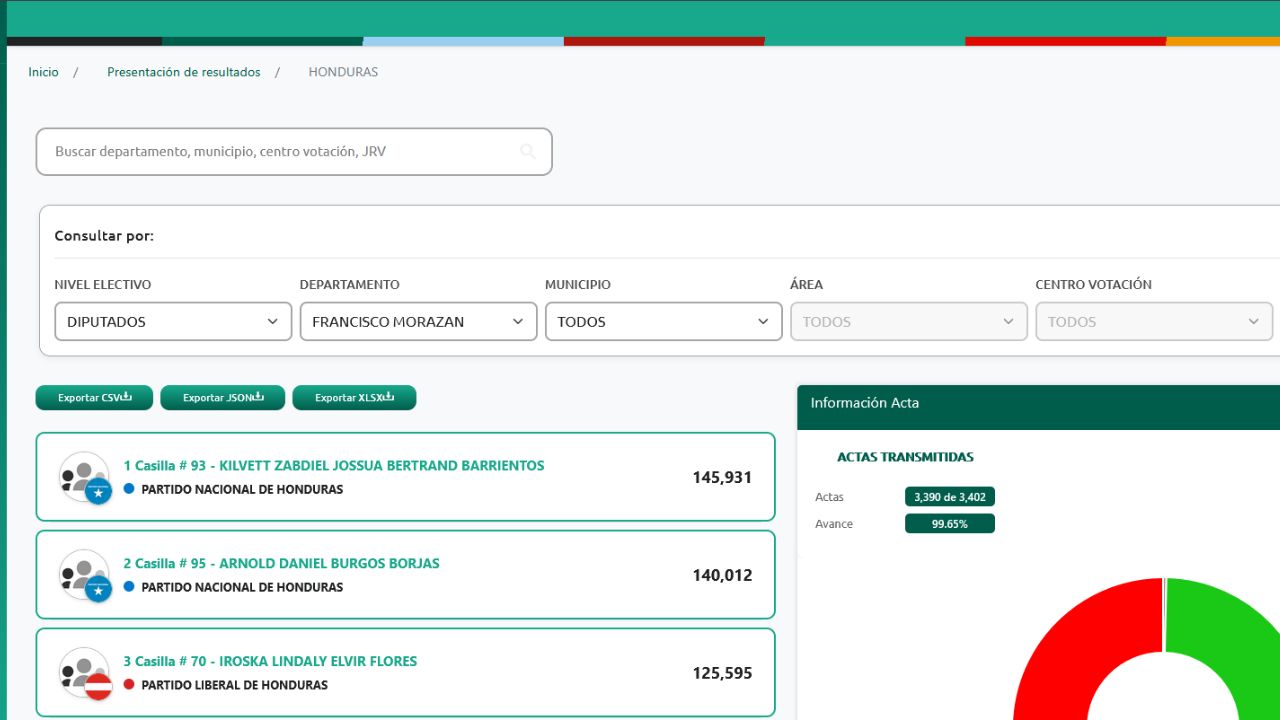Click the search magnifier icon
Viewport: 1280px width, 720px height.
pyautogui.click(x=528, y=152)
